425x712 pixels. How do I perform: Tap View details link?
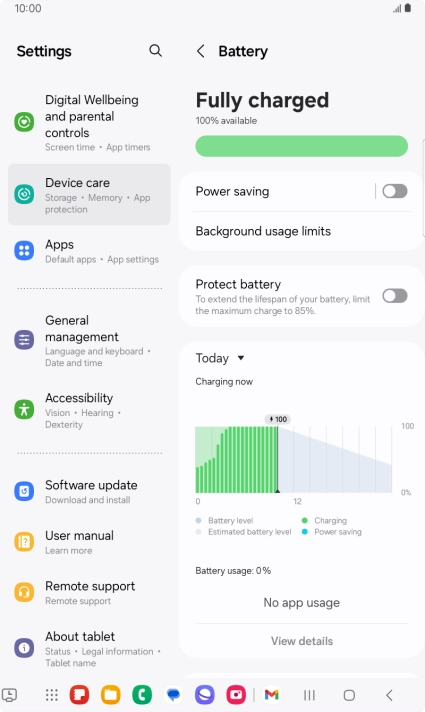pyautogui.click(x=302, y=641)
